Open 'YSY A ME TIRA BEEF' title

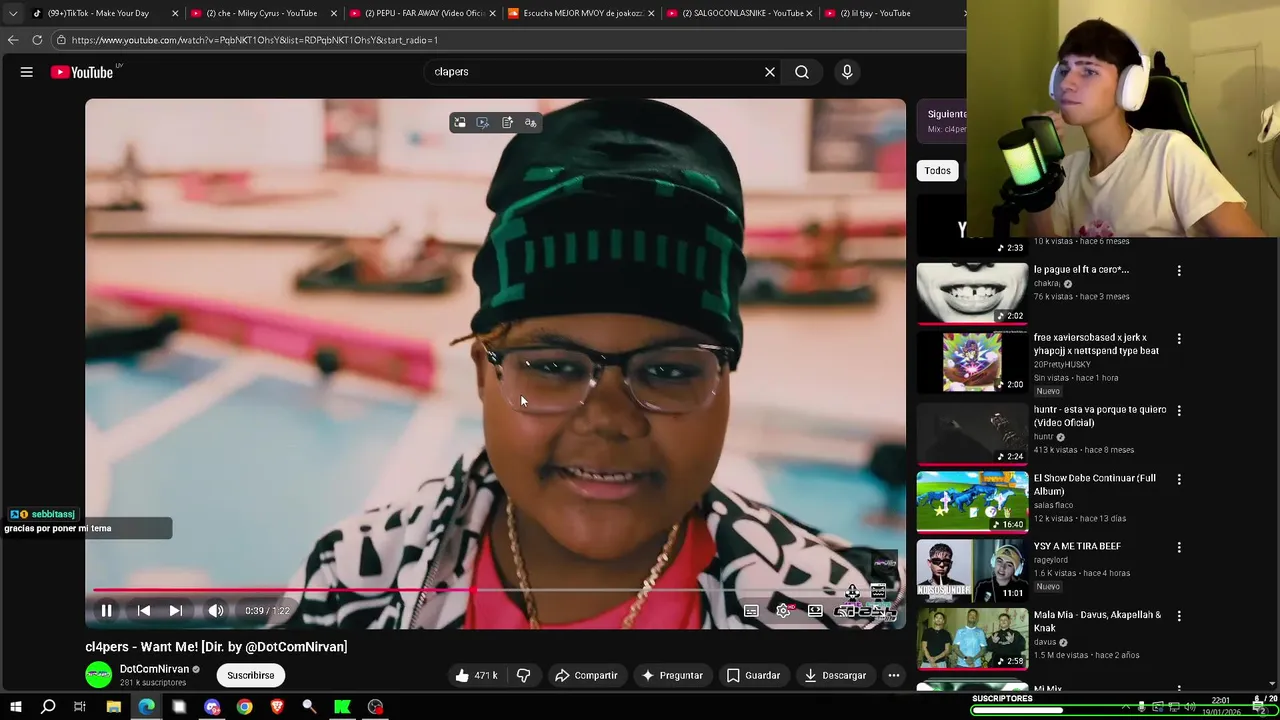tap(1077, 547)
